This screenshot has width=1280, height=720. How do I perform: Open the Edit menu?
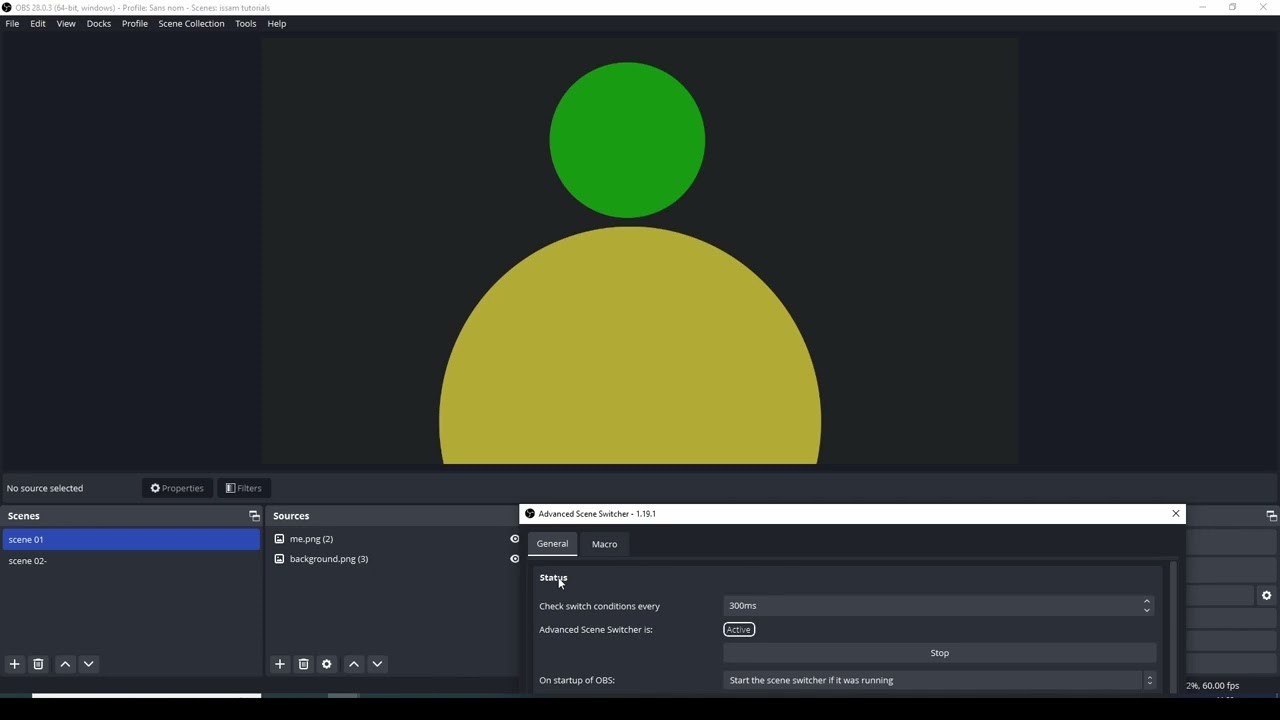point(38,23)
